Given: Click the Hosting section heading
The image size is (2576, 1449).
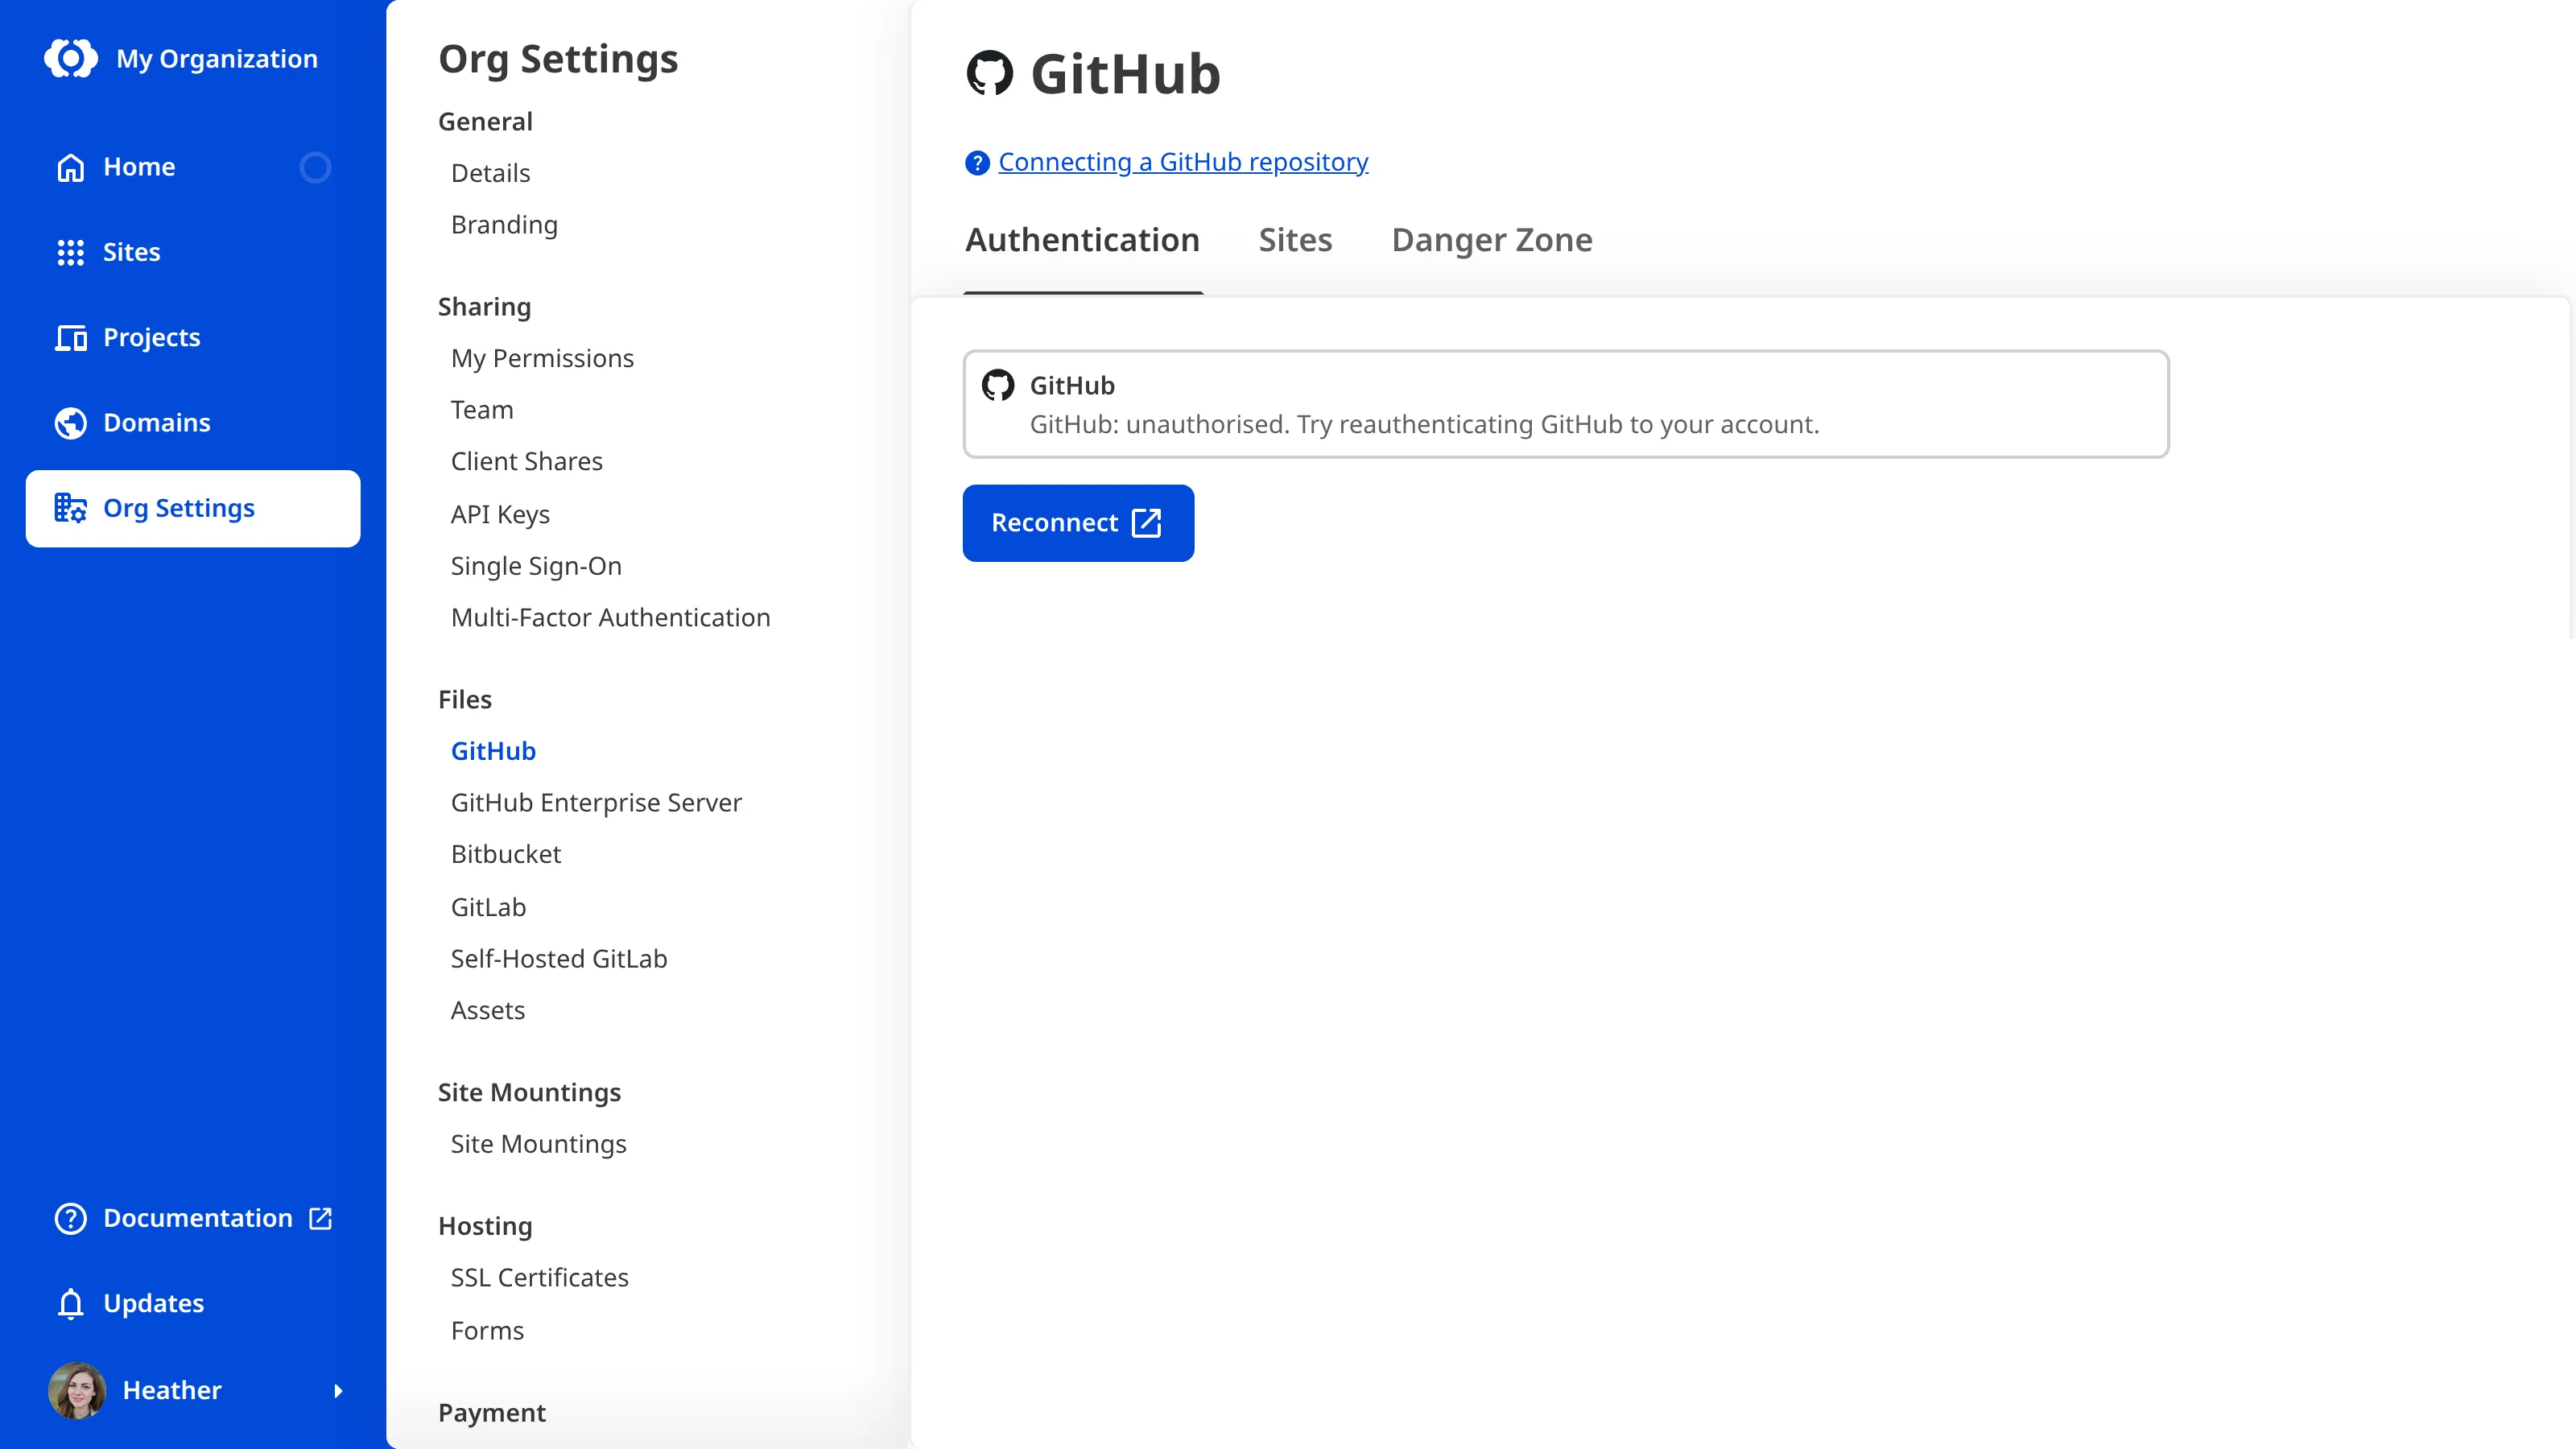Looking at the screenshot, I should point(485,1226).
